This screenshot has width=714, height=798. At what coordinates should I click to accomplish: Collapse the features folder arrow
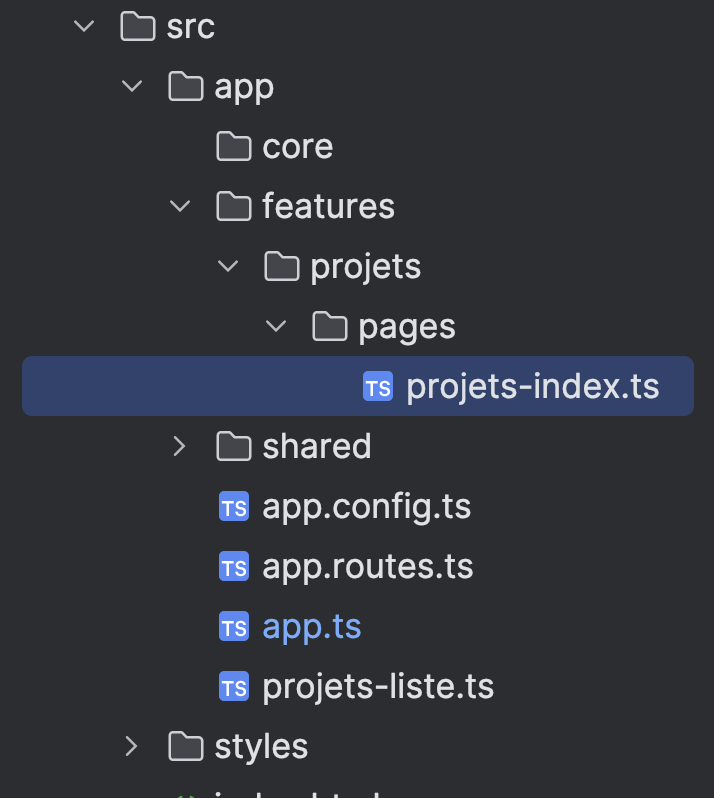point(180,207)
